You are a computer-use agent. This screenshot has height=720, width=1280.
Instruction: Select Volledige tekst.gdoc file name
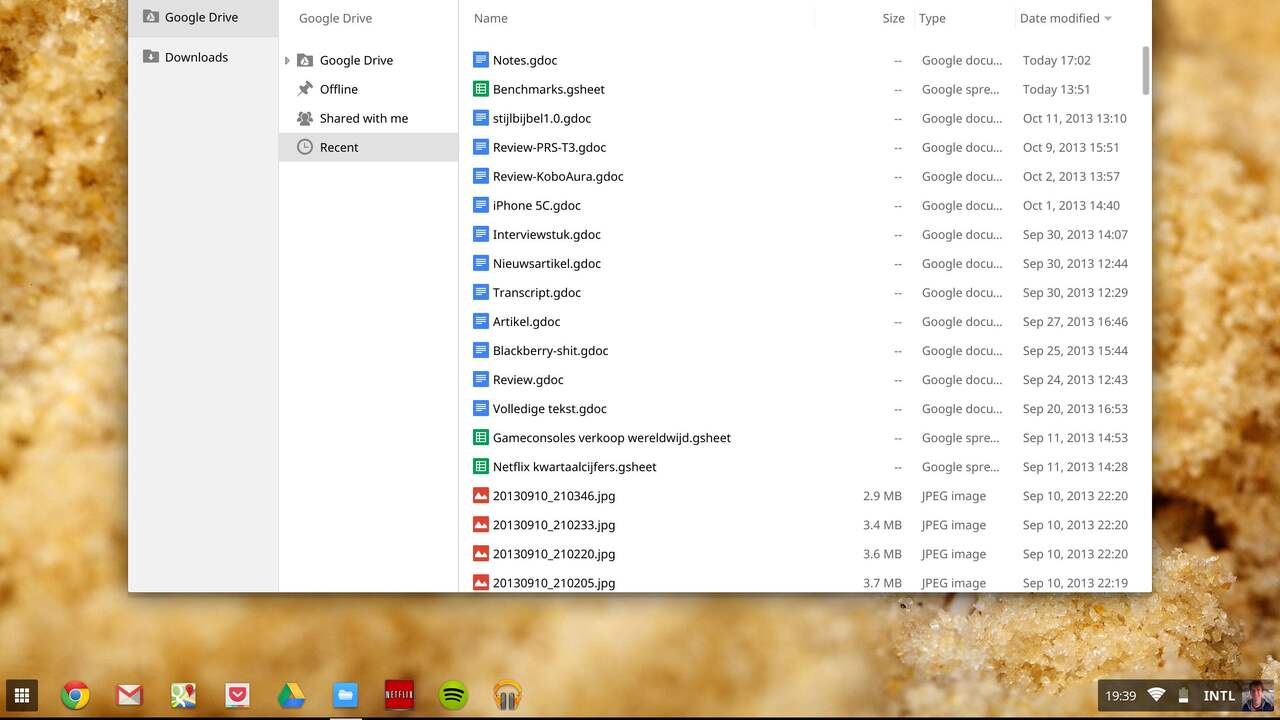(550, 408)
